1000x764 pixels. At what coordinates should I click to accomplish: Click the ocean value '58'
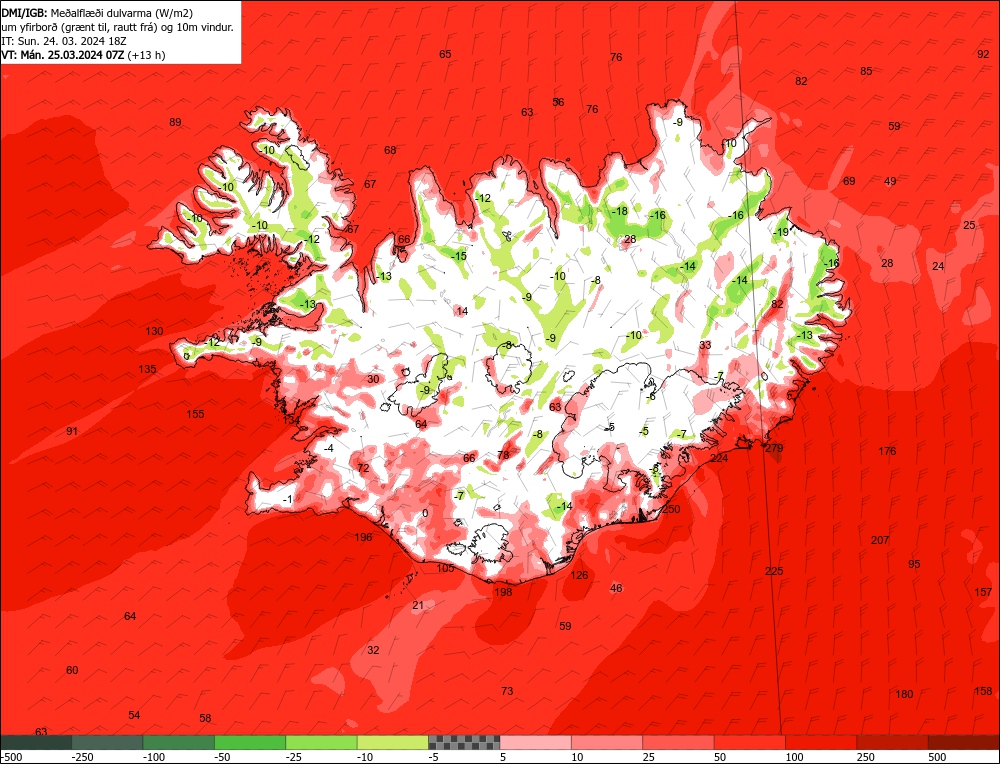tap(205, 718)
